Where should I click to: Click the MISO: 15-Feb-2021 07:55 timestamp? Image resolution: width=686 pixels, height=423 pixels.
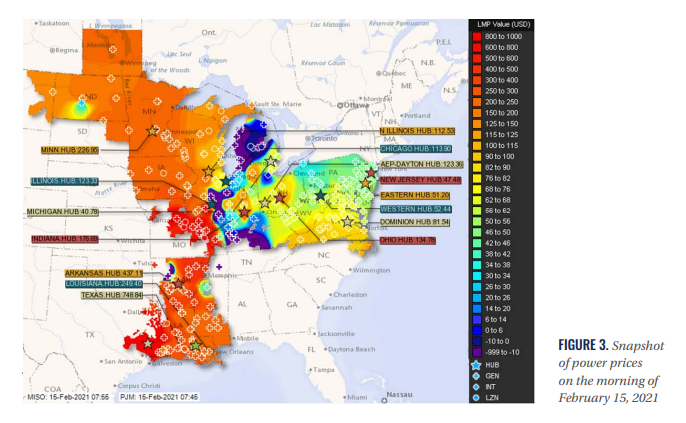coord(68,397)
